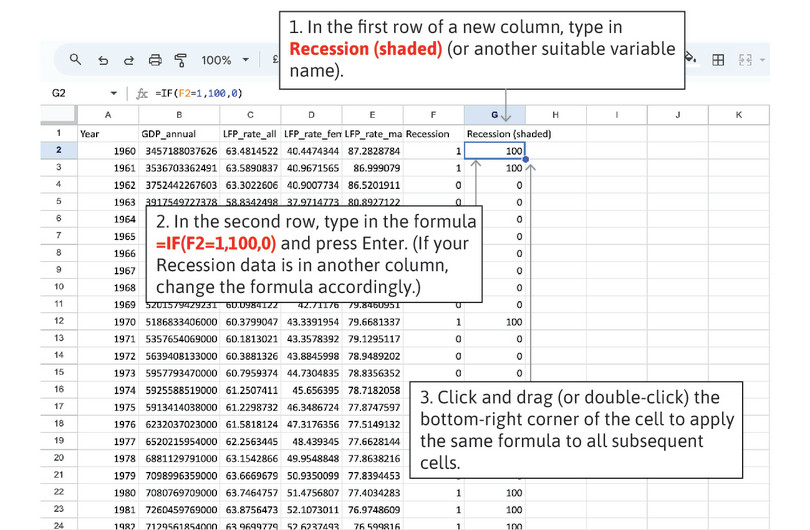Select column K header
Viewport: 810px width, 530px height.
click(x=738, y=115)
